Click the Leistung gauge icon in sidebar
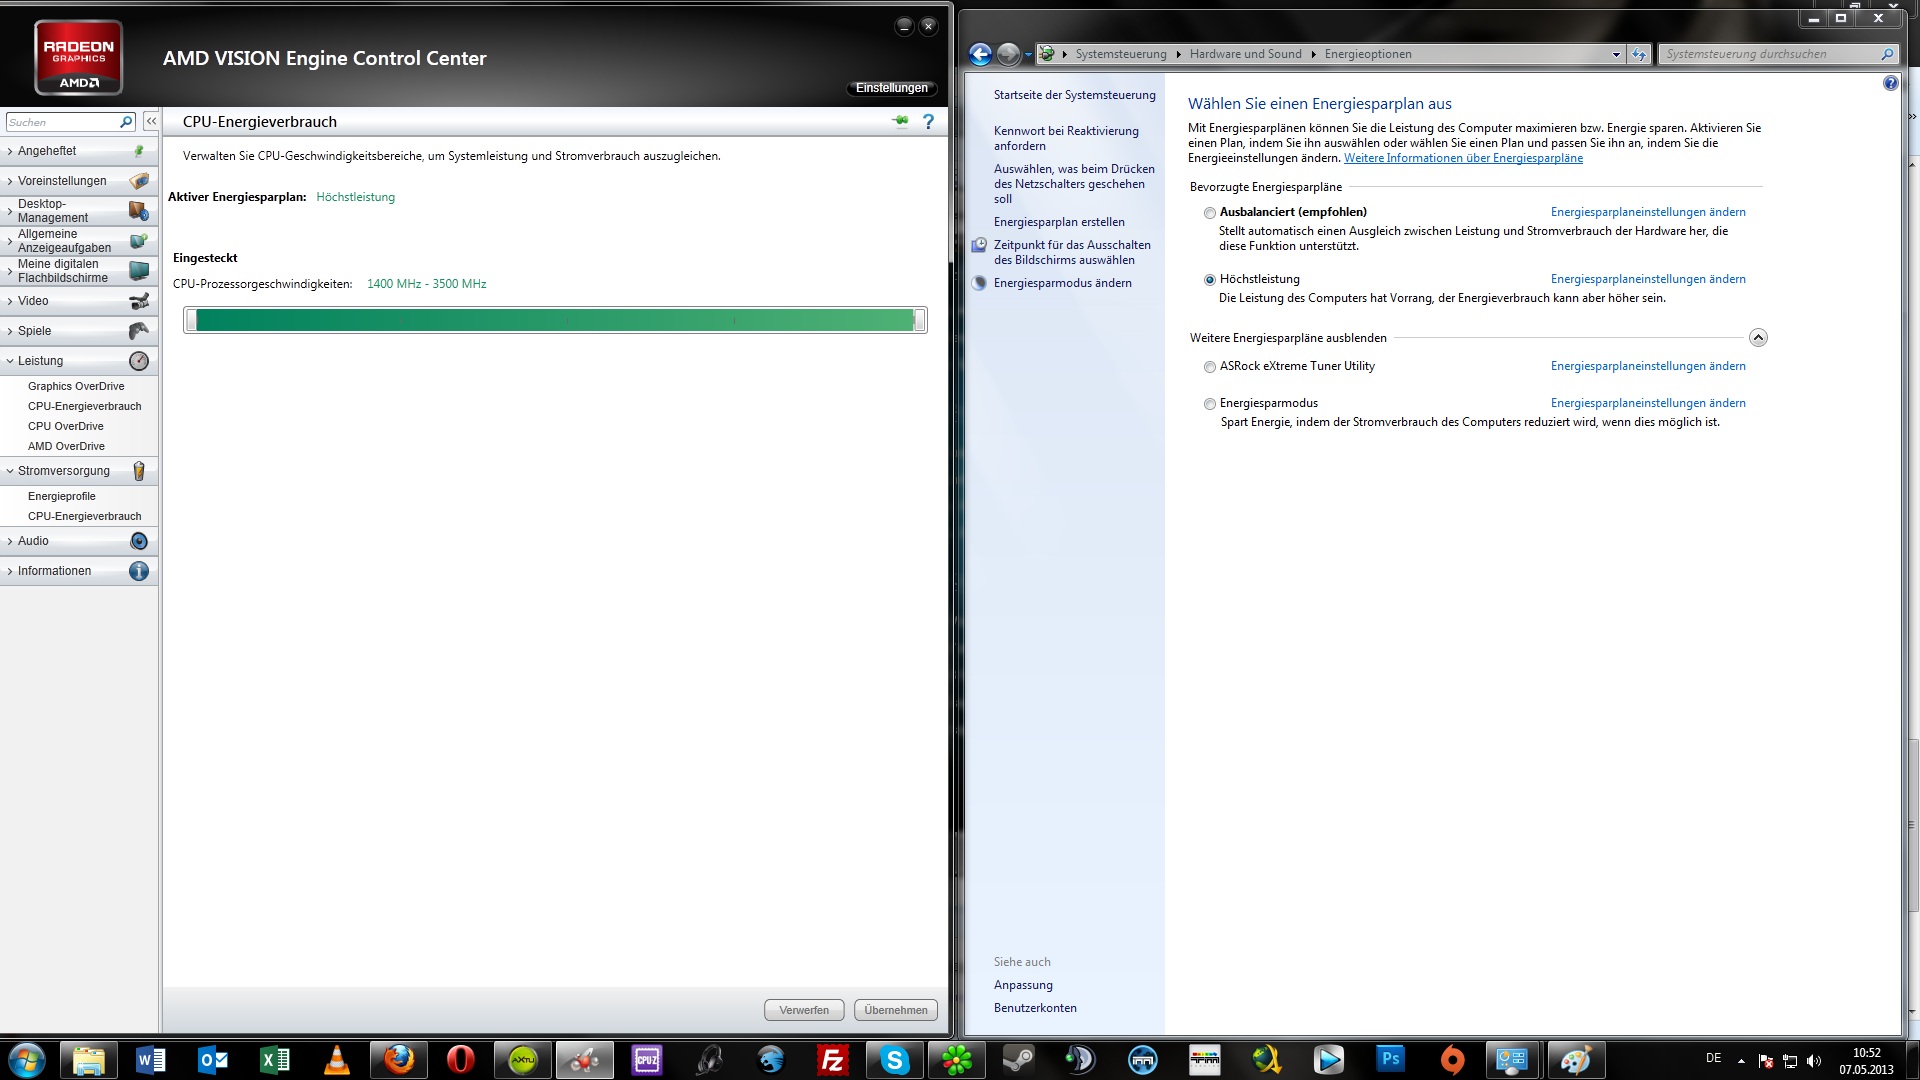This screenshot has height=1080, width=1920. click(x=139, y=361)
